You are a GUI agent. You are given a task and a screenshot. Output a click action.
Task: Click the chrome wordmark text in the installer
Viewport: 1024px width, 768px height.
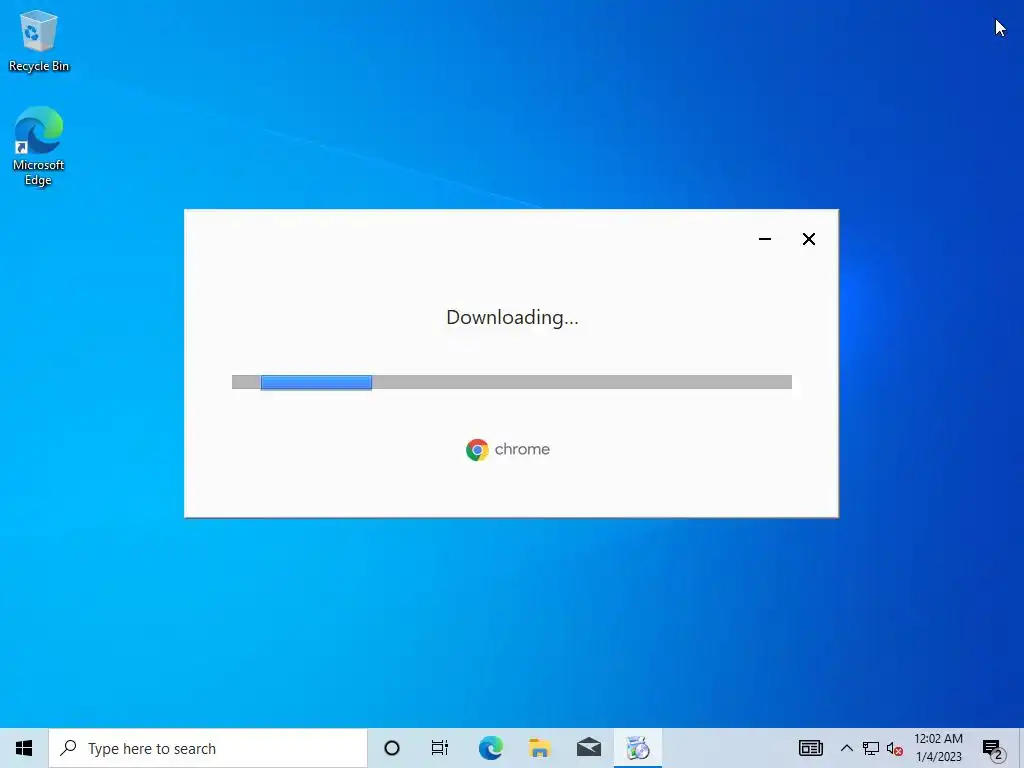coord(522,449)
